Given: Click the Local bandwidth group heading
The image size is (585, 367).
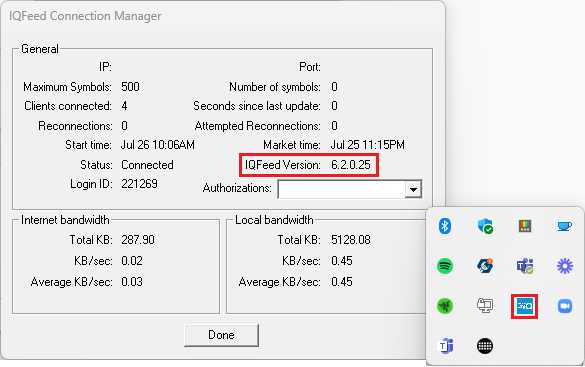Looking at the screenshot, I should pos(274,220).
